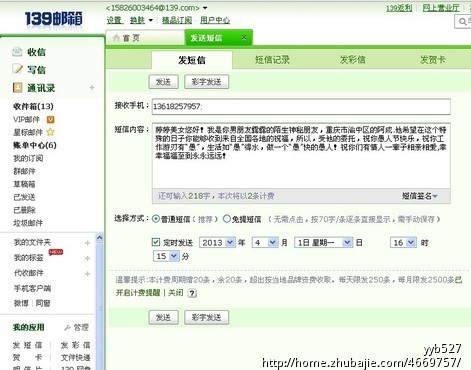Close the 发送短信 tab with the X
The height and width of the screenshot is (370, 471).
[x=244, y=38]
